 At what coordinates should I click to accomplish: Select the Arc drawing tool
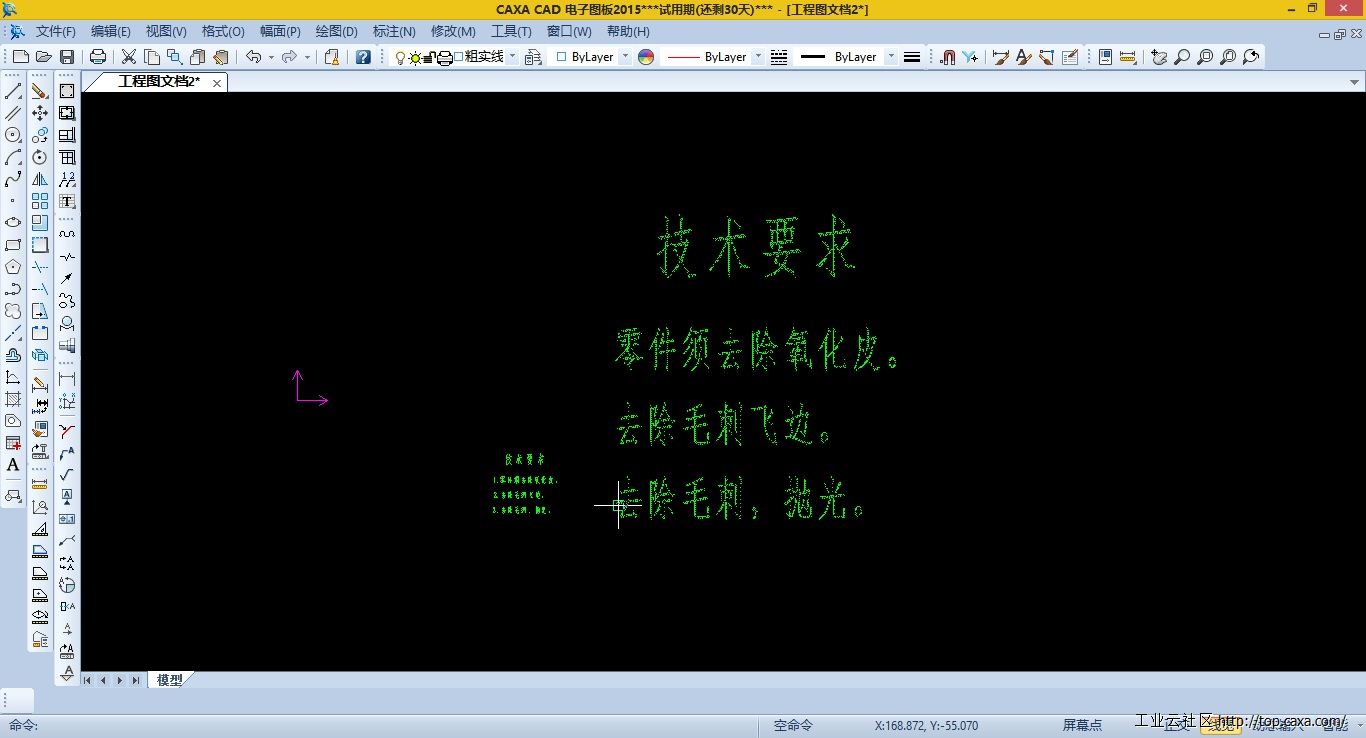[x=13, y=157]
